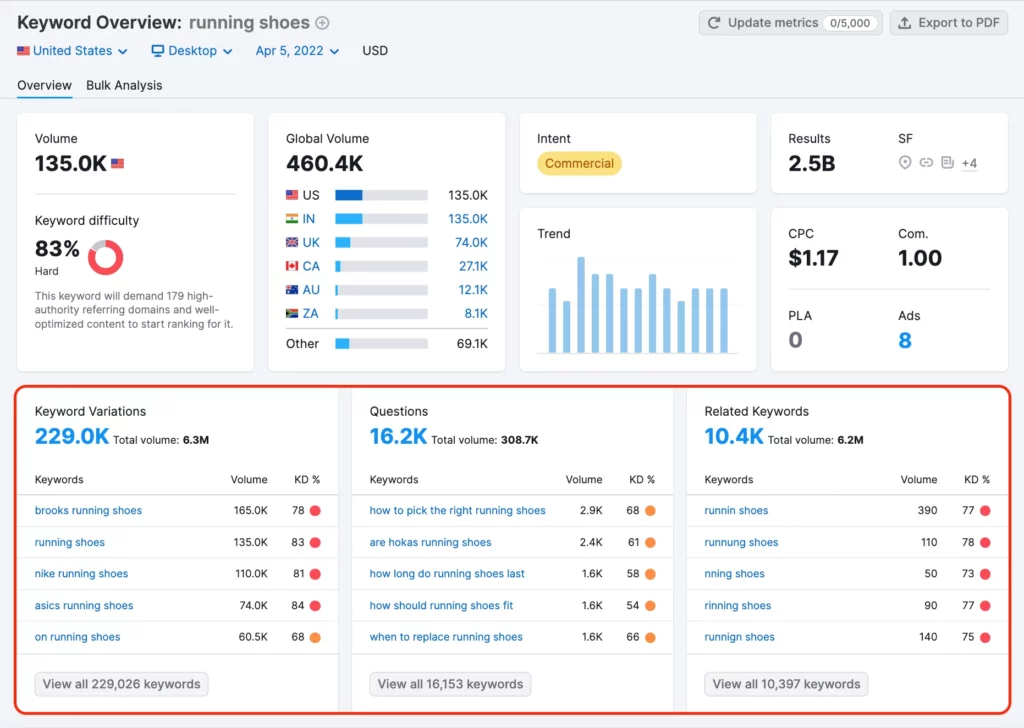Open the runnin shoes related keyword
The width and height of the screenshot is (1024, 728).
[737, 511]
